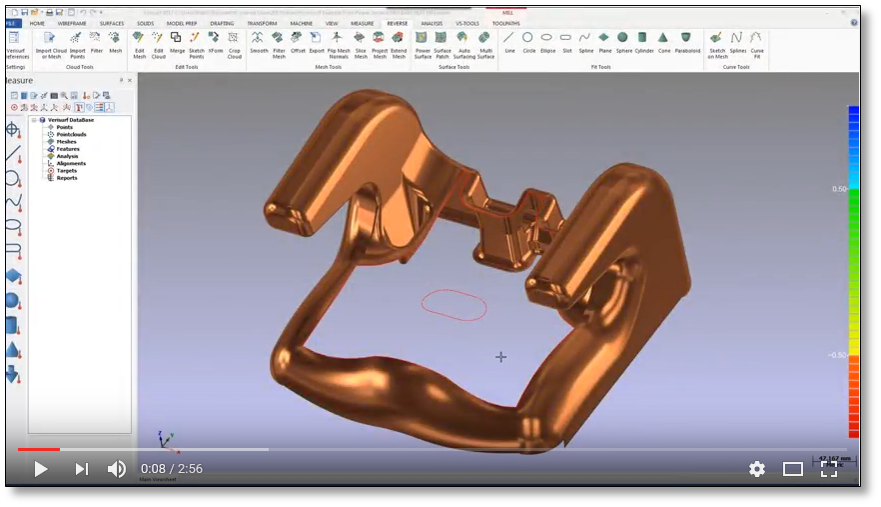
Task: Open the Edit Mesh tool
Action: (x=139, y=45)
